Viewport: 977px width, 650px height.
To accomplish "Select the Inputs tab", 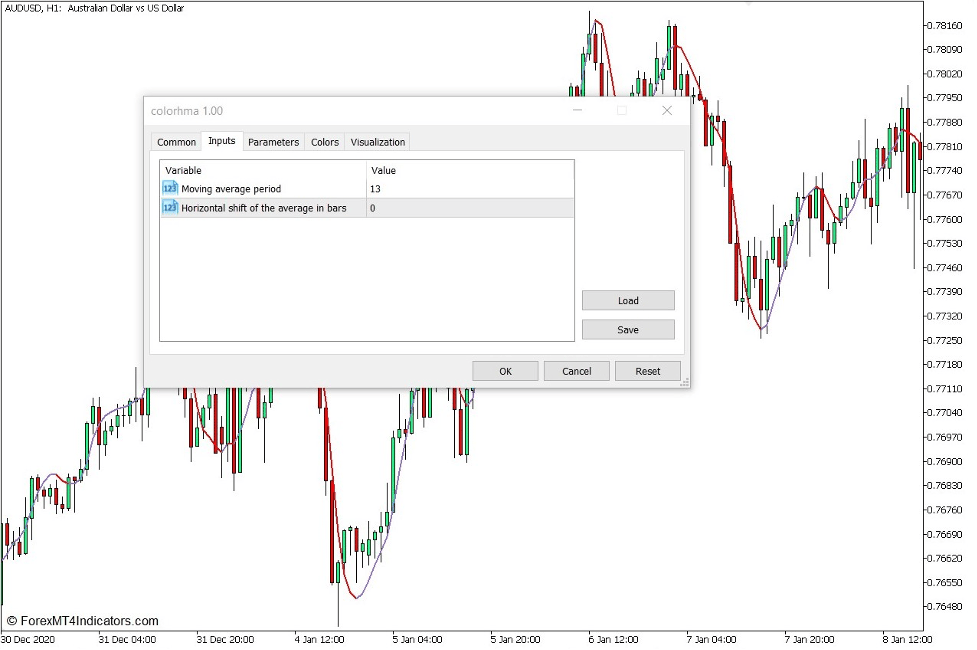I will 221,141.
